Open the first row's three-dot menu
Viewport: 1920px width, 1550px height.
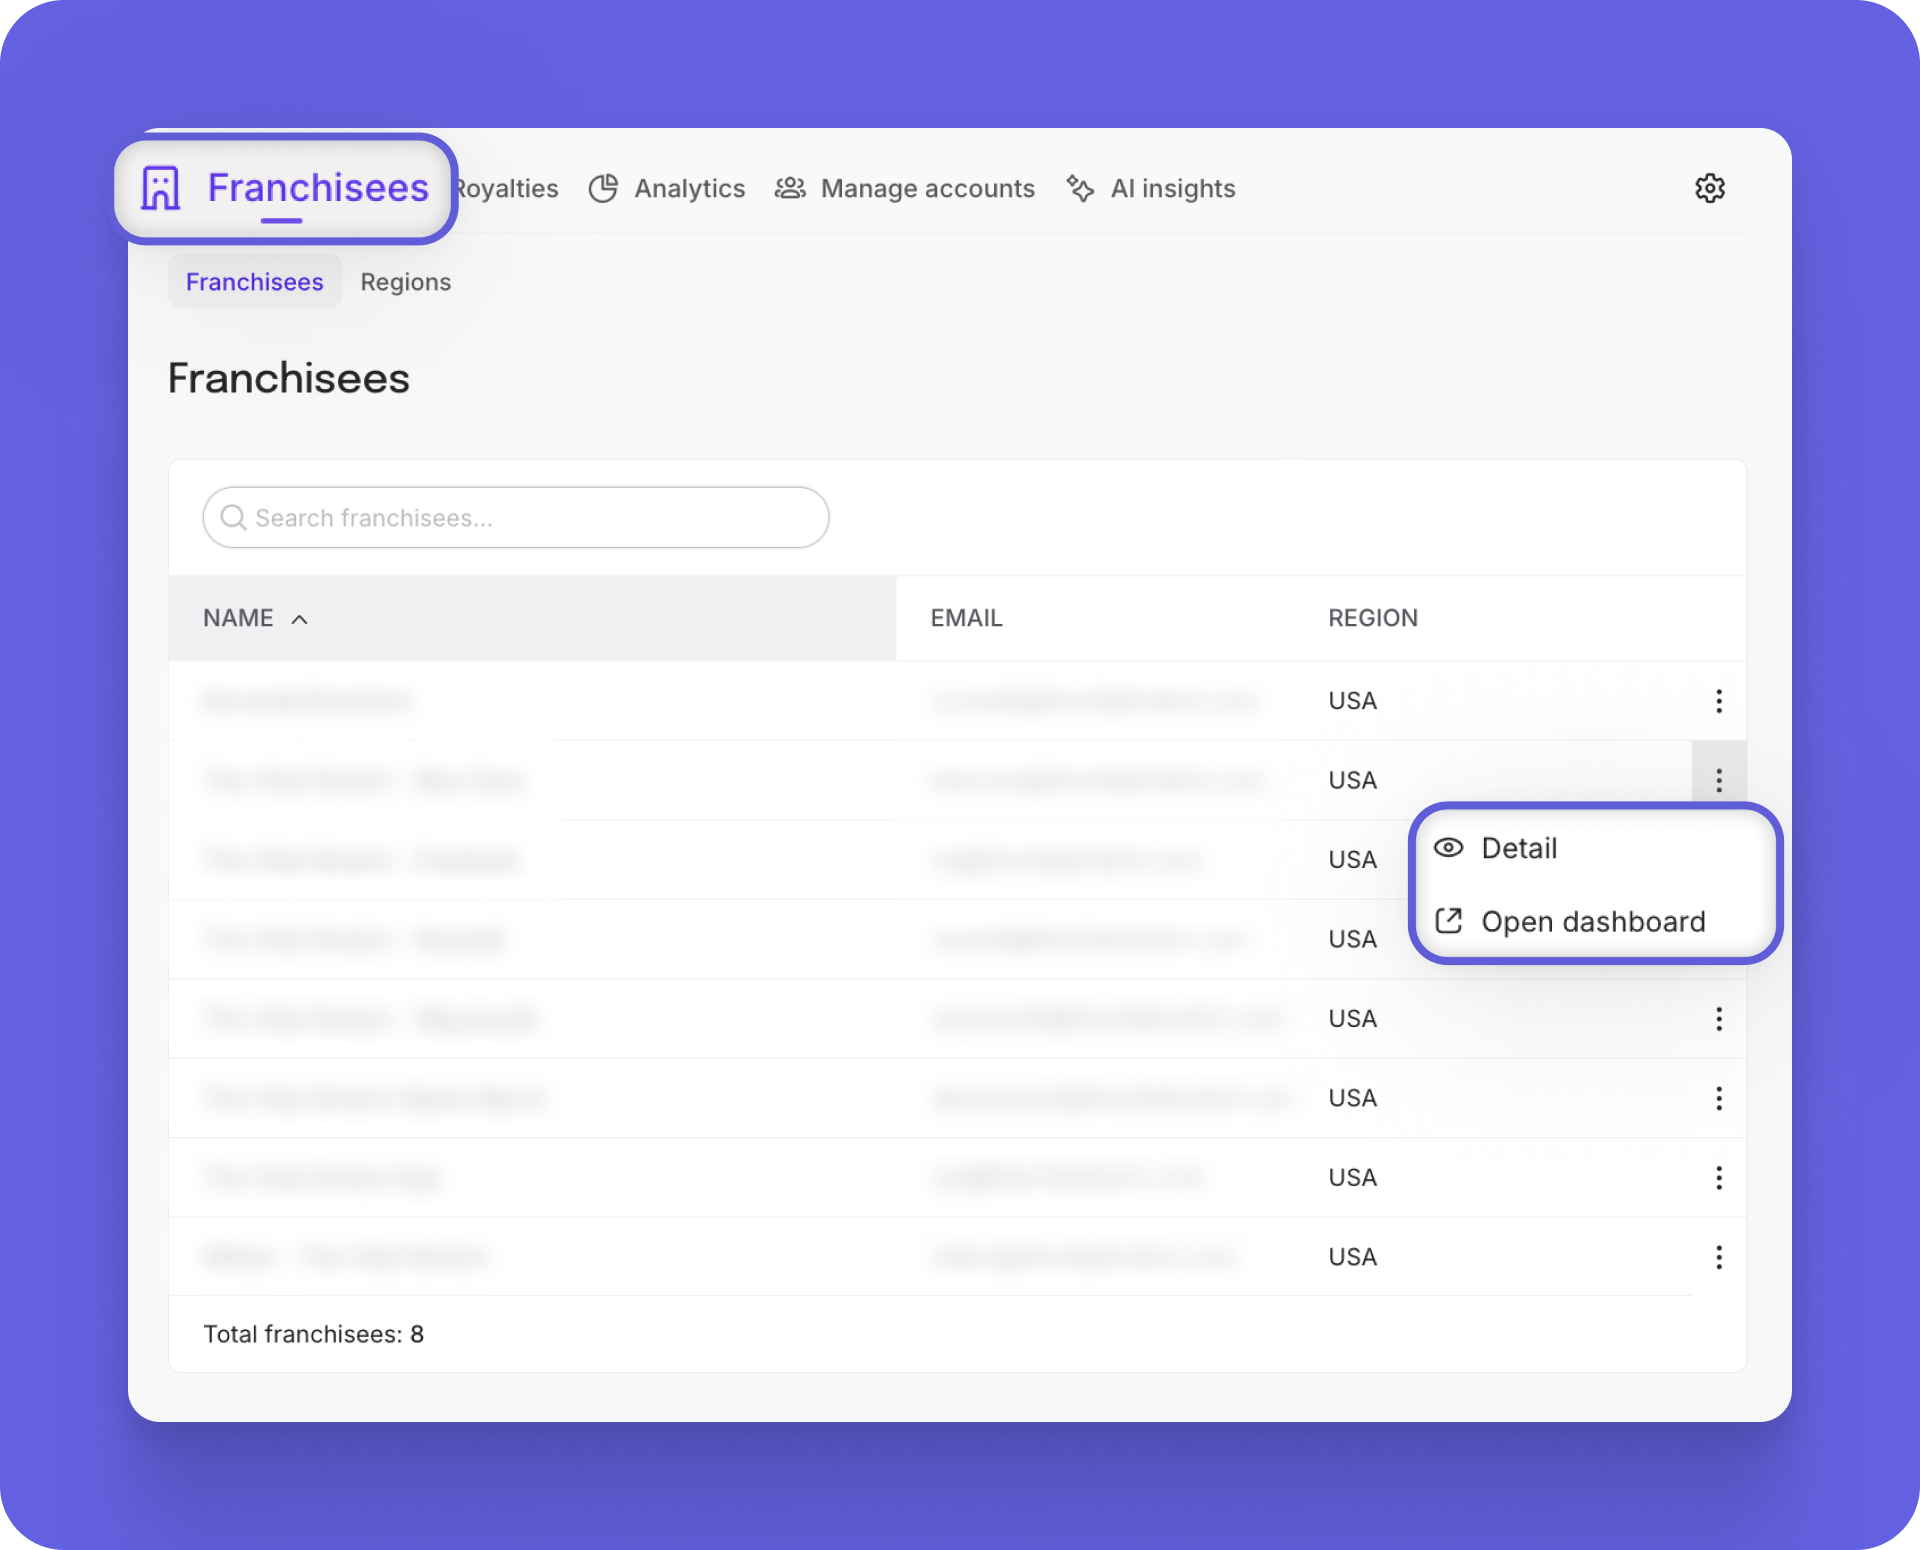pos(1718,701)
